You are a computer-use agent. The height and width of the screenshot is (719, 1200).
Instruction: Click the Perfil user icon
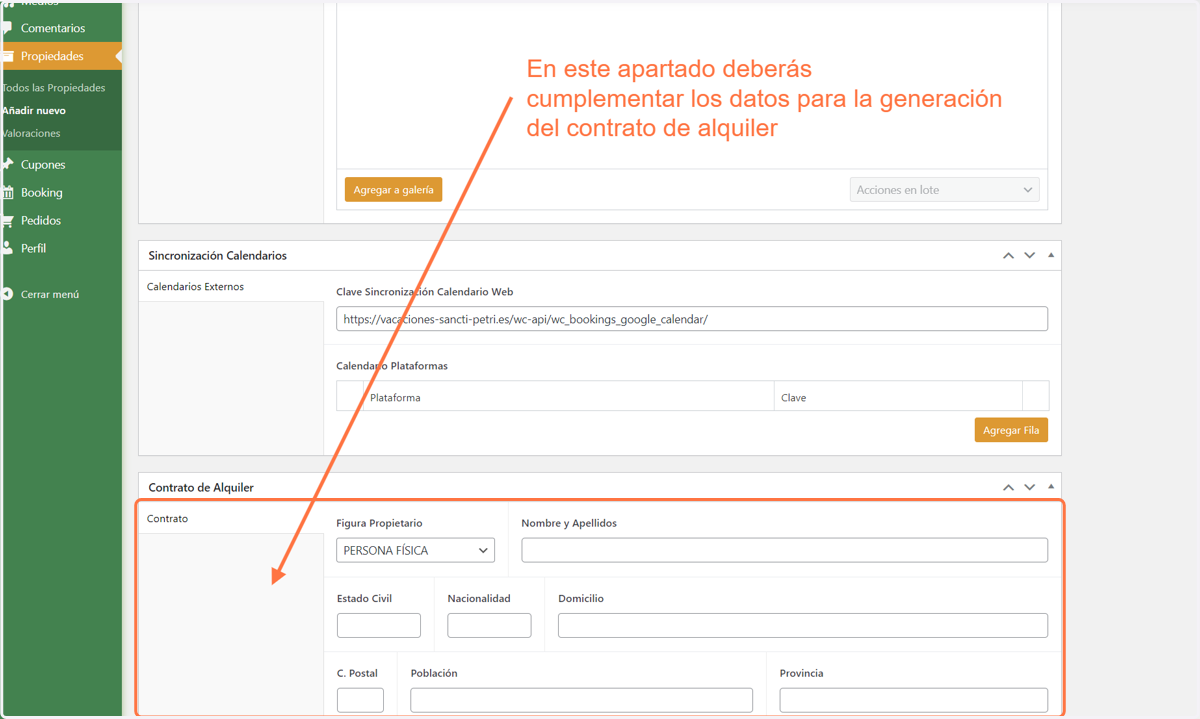tap(7, 248)
